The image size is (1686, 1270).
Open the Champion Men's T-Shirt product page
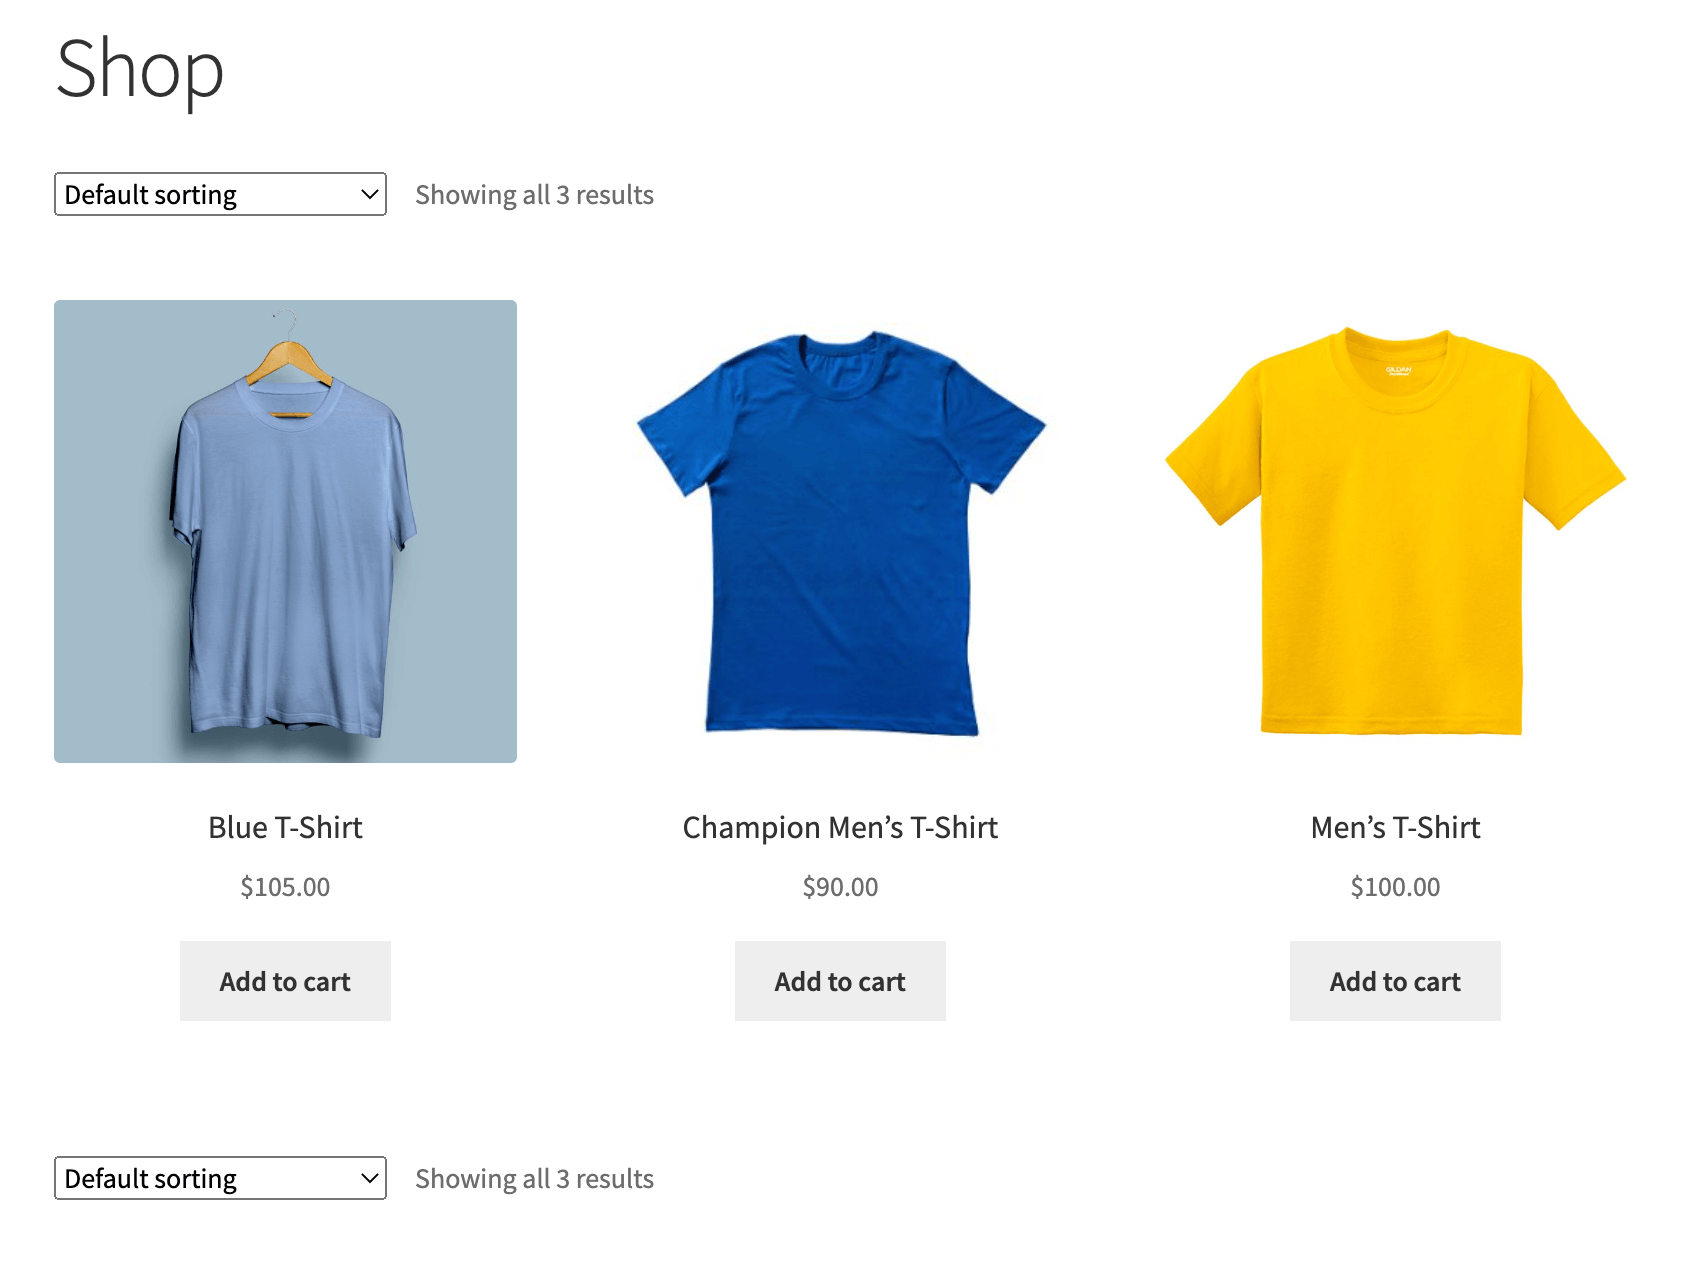tap(839, 827)
